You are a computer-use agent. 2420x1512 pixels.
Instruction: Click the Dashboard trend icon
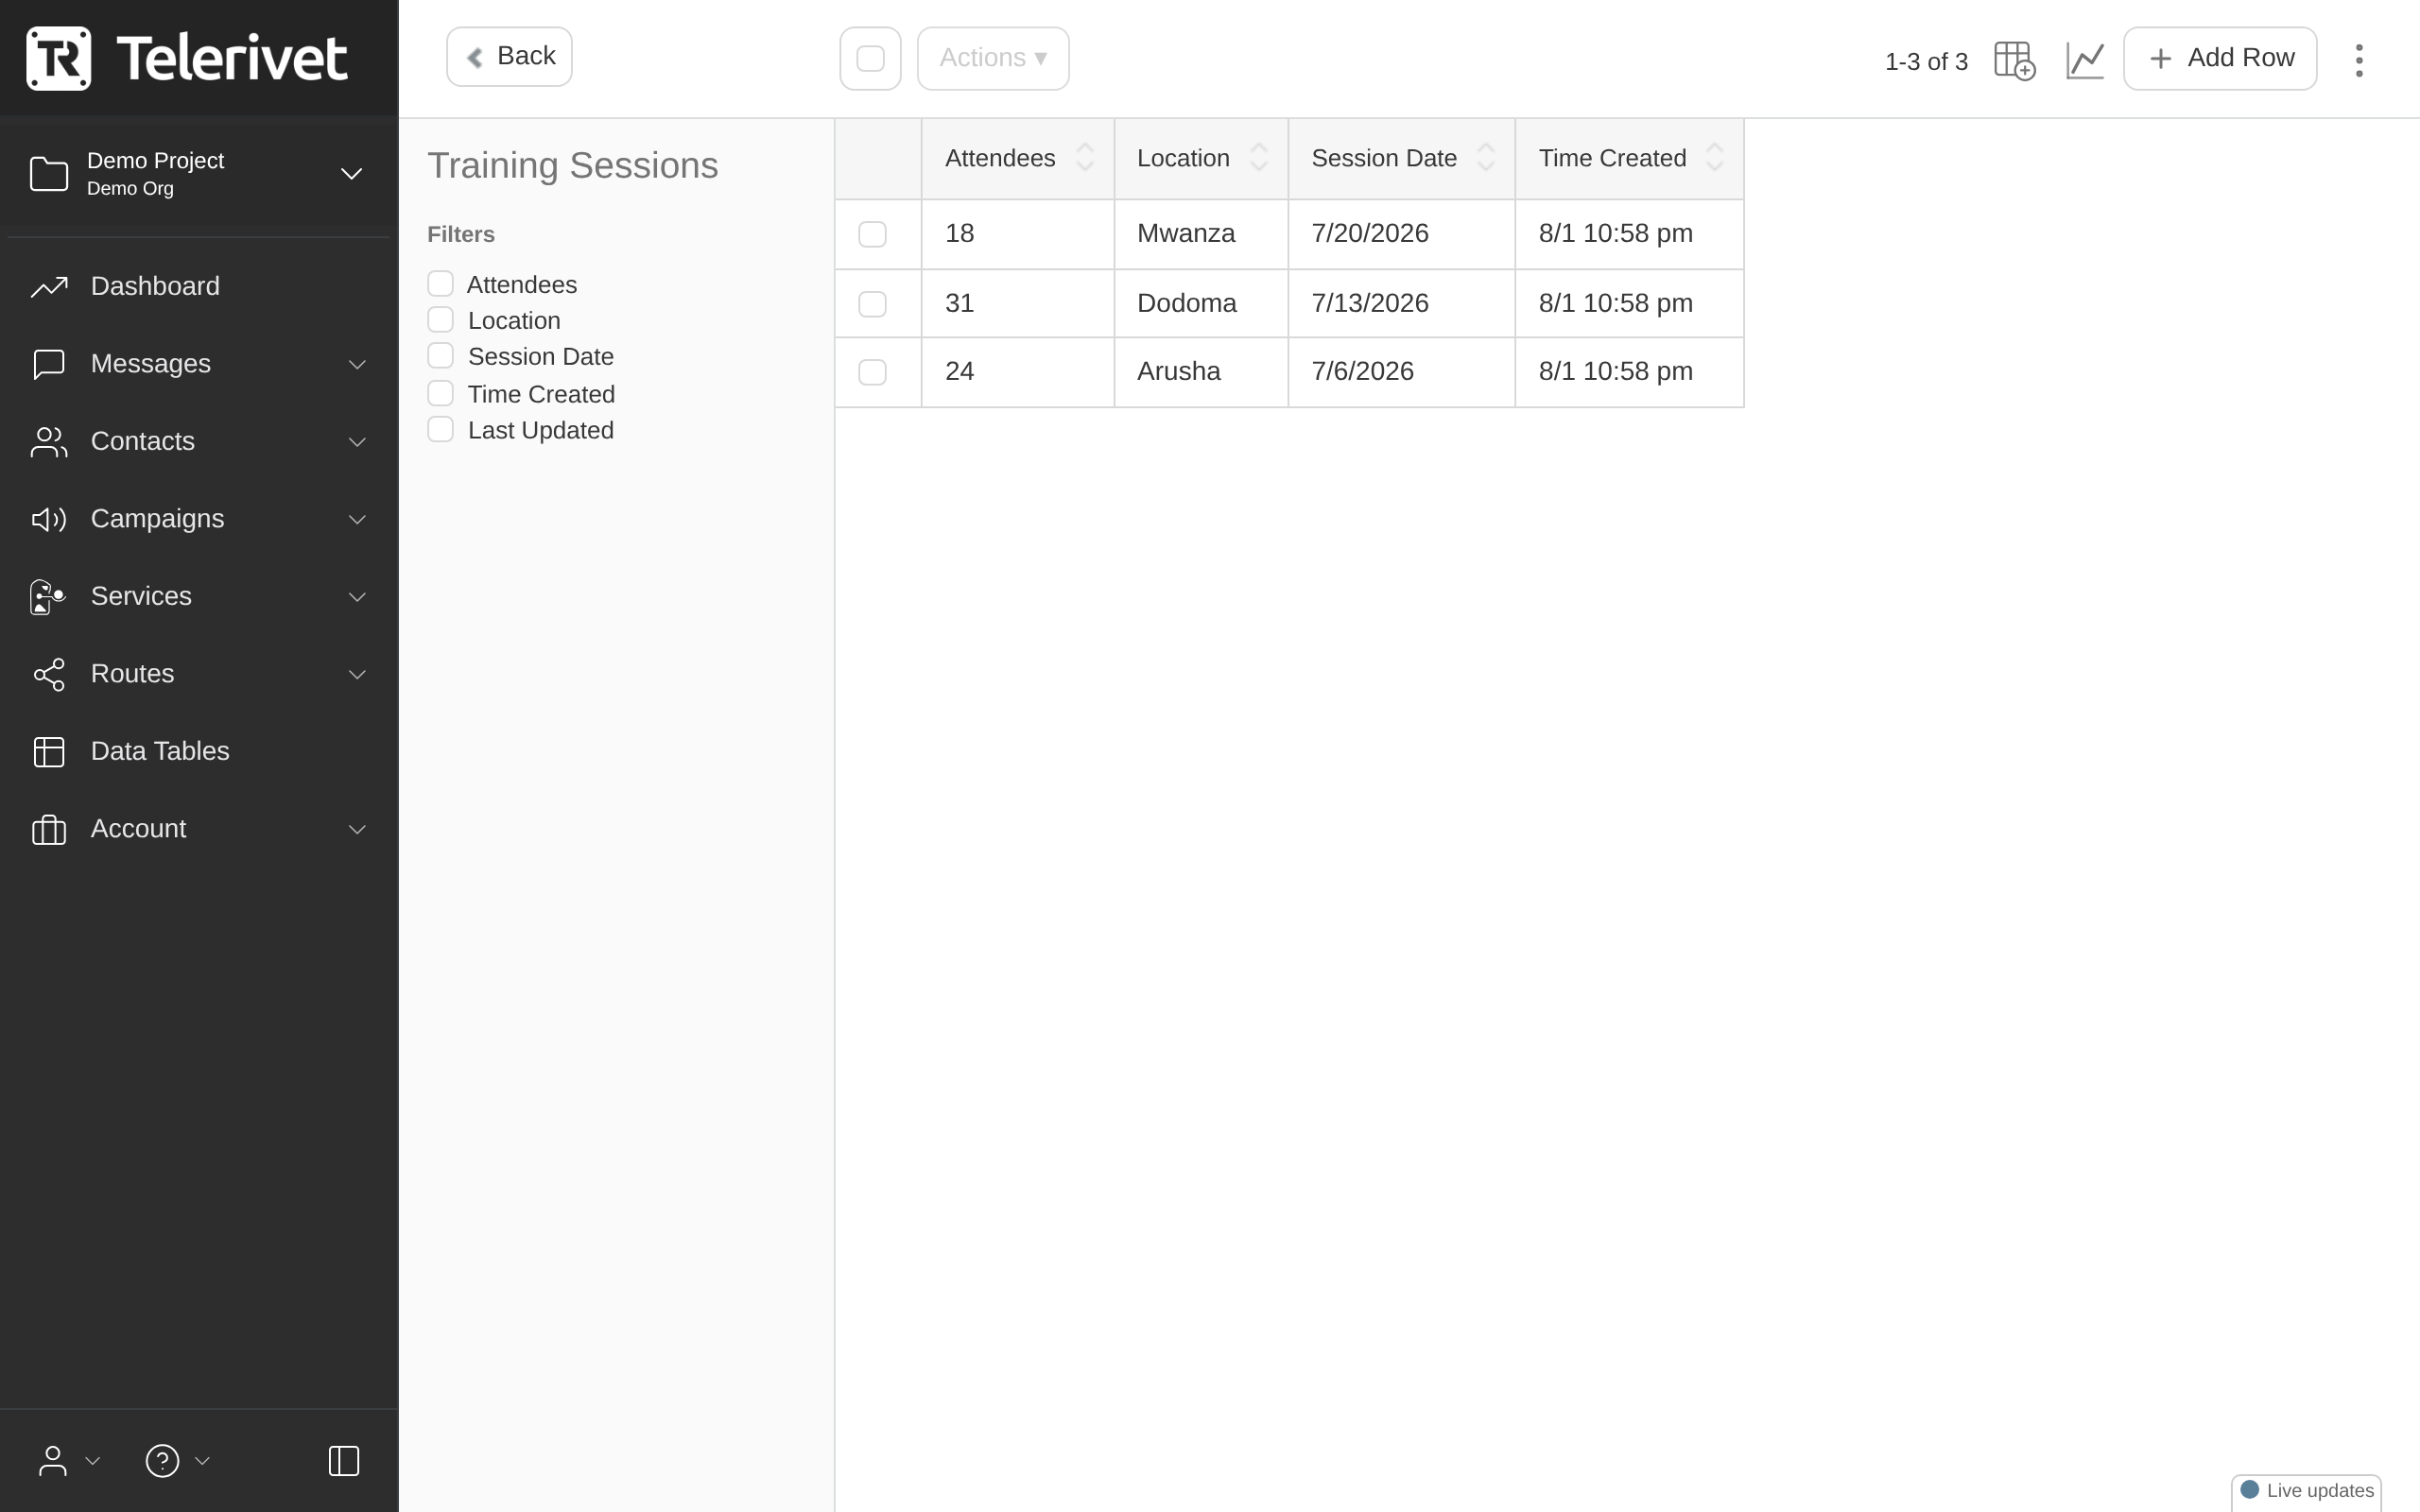(x=49, y=286)
